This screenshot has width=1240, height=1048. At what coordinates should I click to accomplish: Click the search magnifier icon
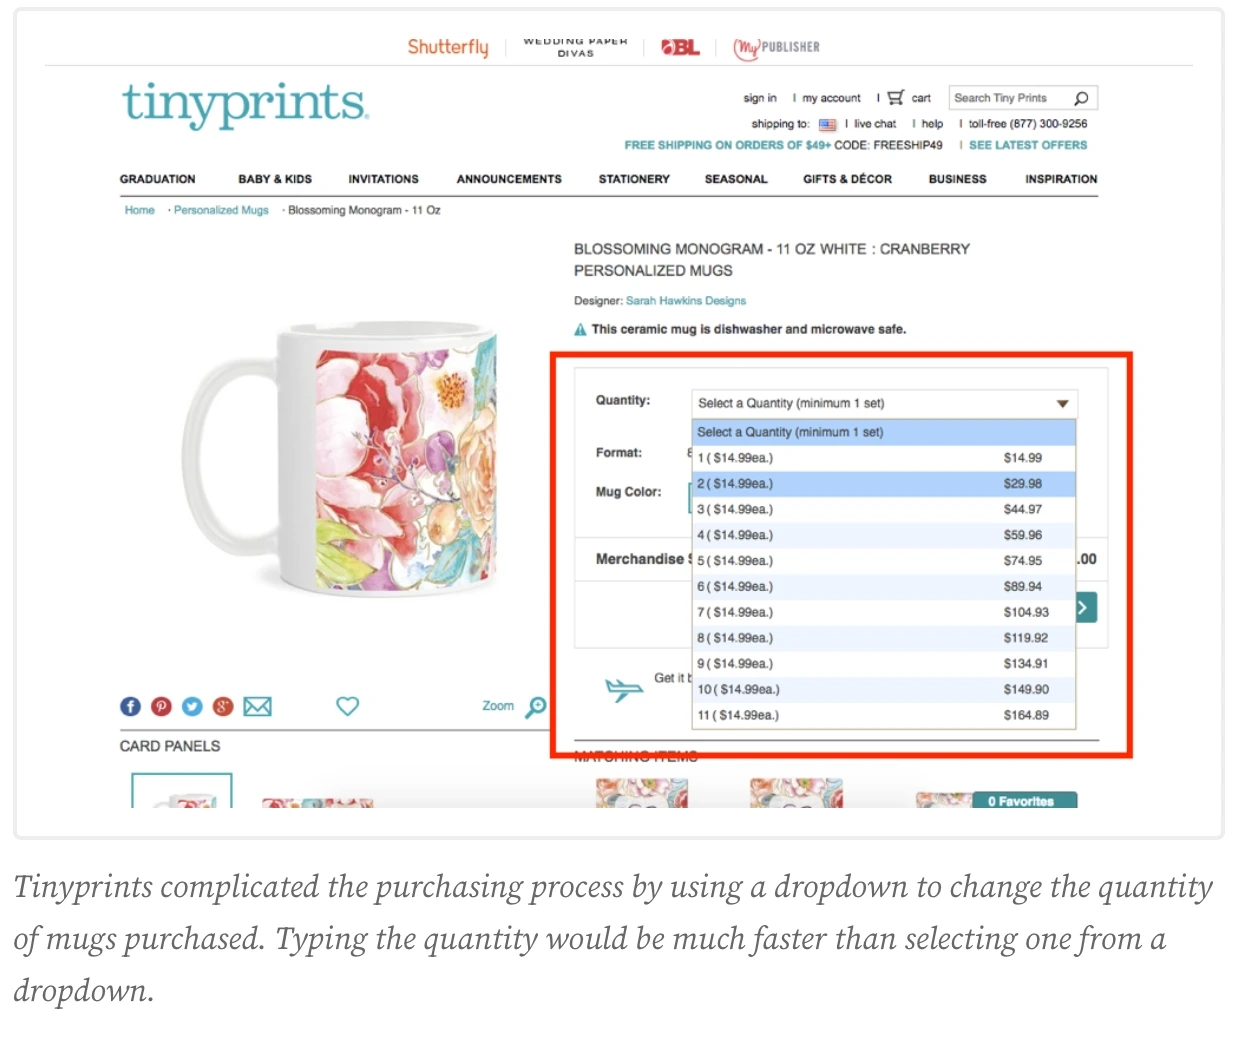(x=1081, y=98)
